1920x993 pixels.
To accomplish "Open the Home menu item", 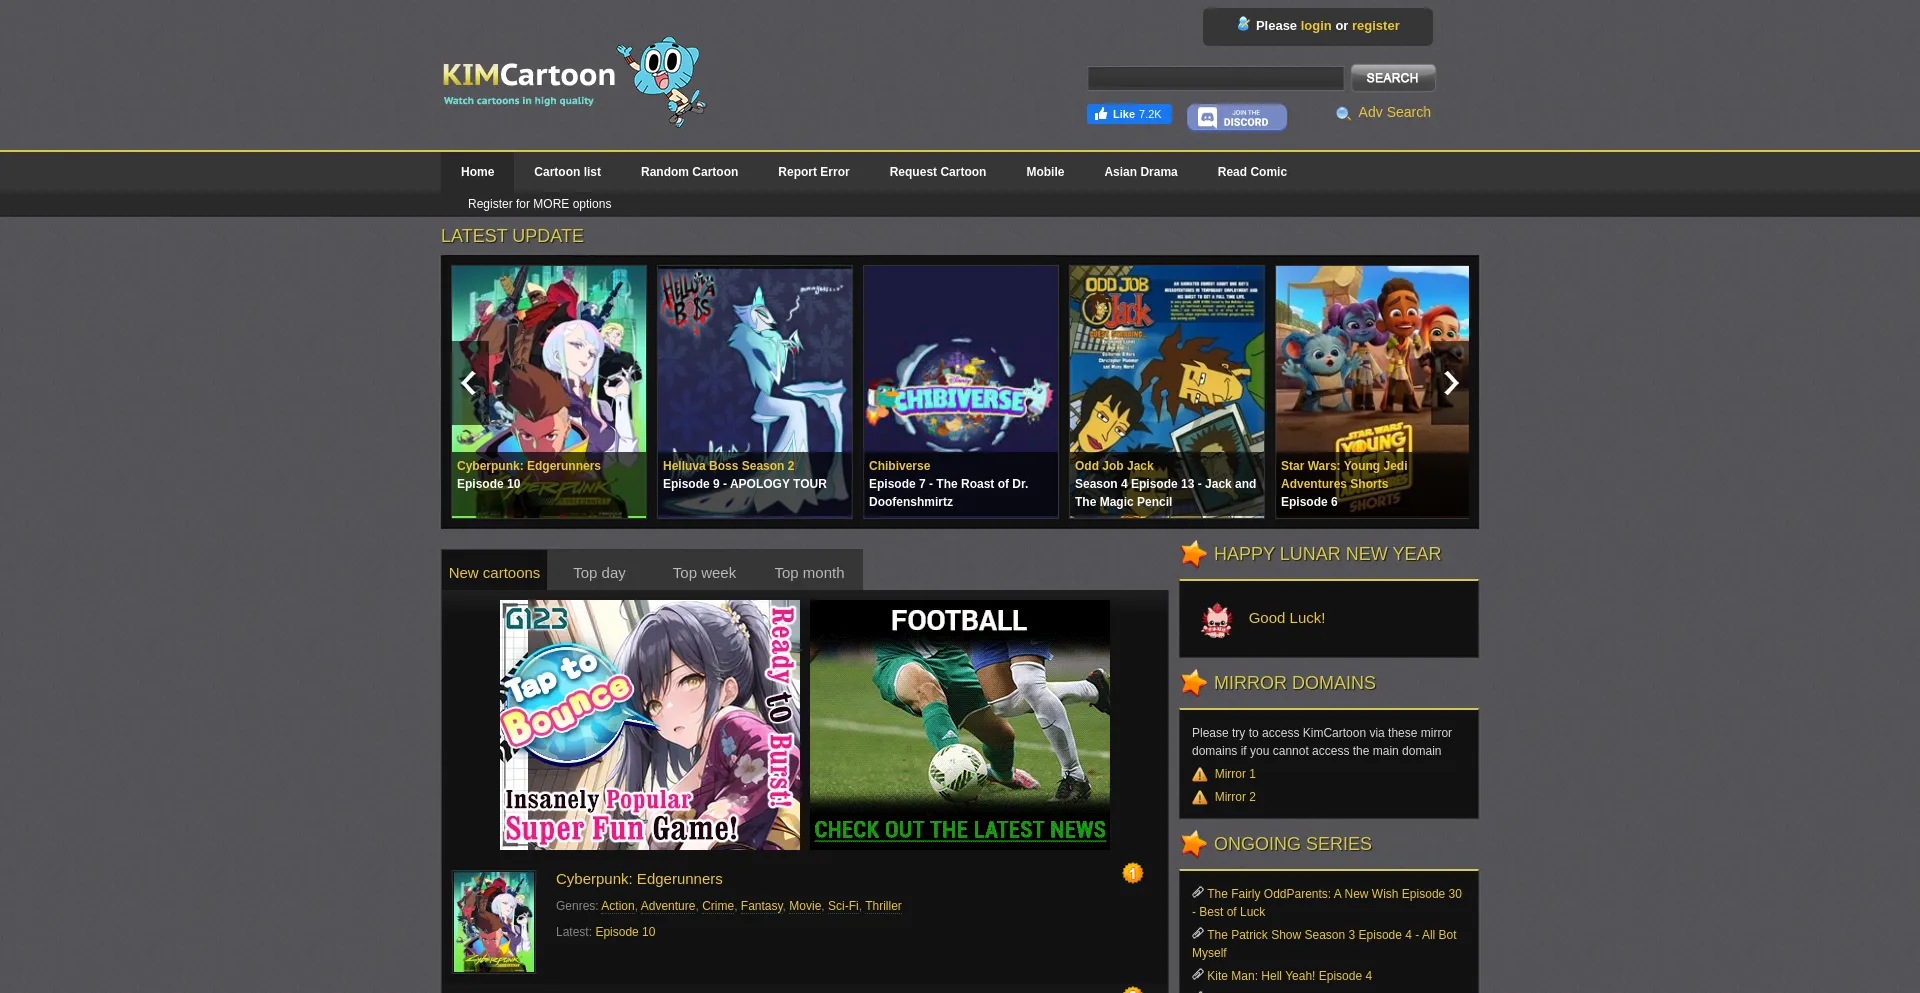I will (477, 172).
